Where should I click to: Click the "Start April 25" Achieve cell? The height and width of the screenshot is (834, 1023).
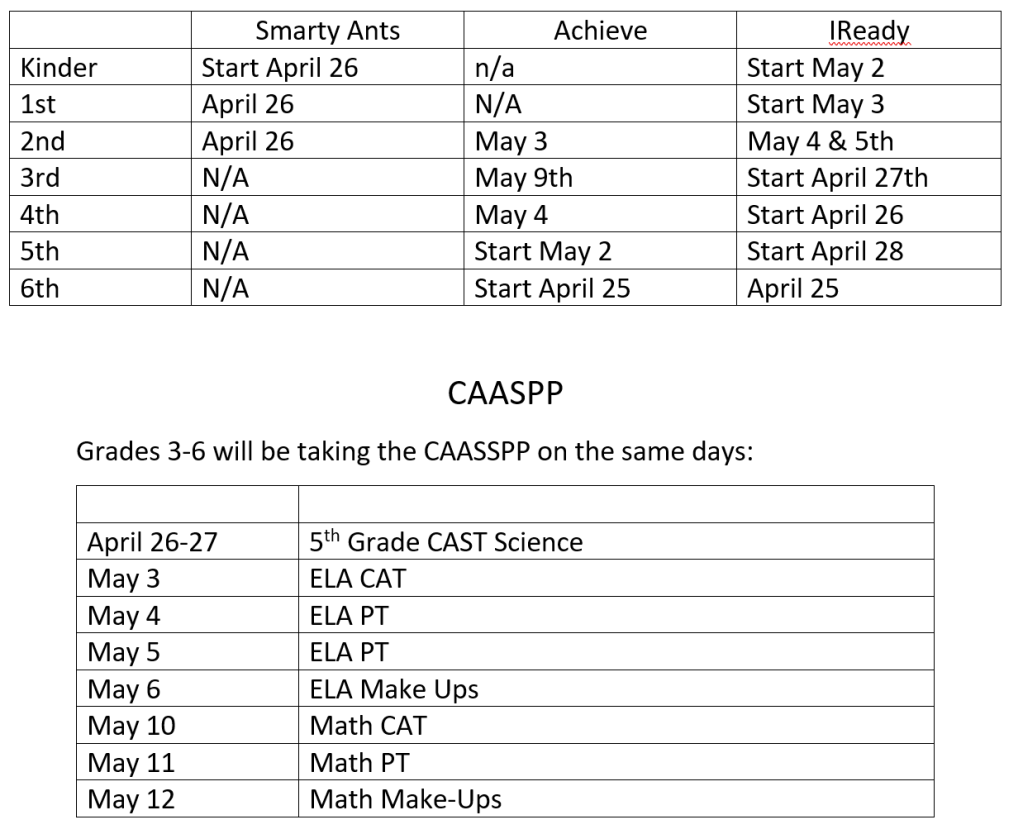click(x=552, y=288)
